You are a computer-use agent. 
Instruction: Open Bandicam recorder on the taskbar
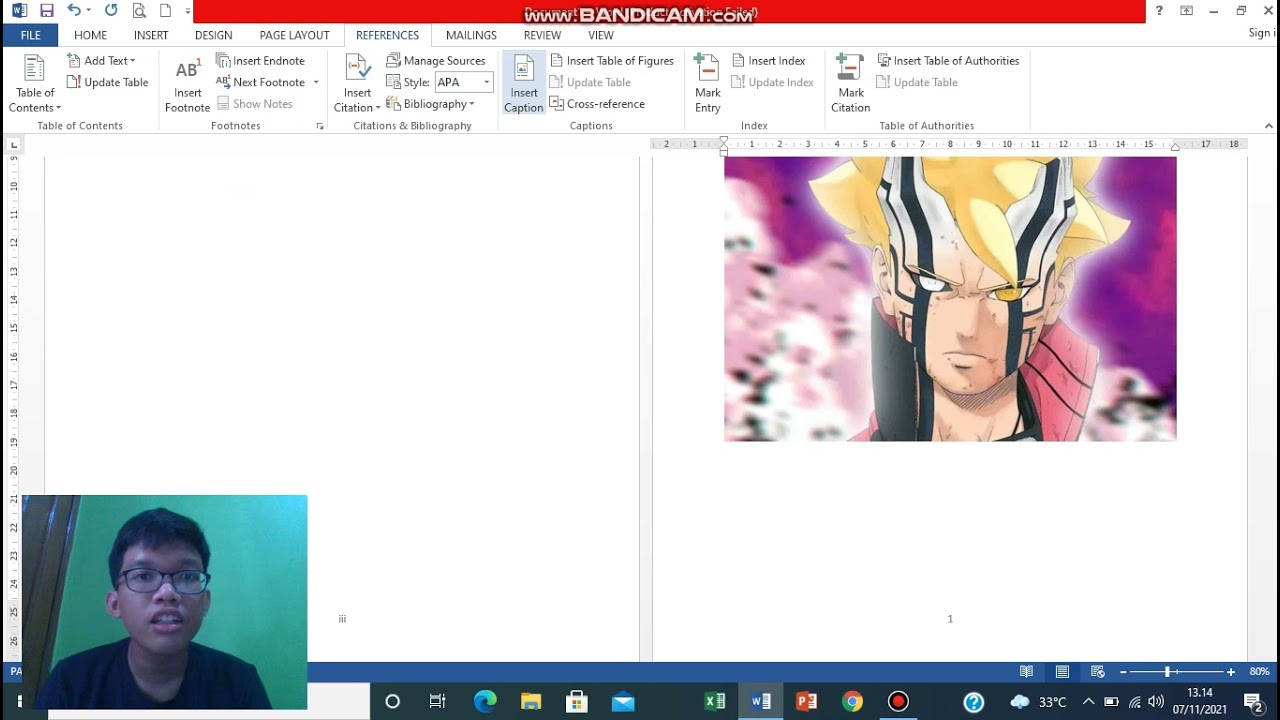(898, 702)
